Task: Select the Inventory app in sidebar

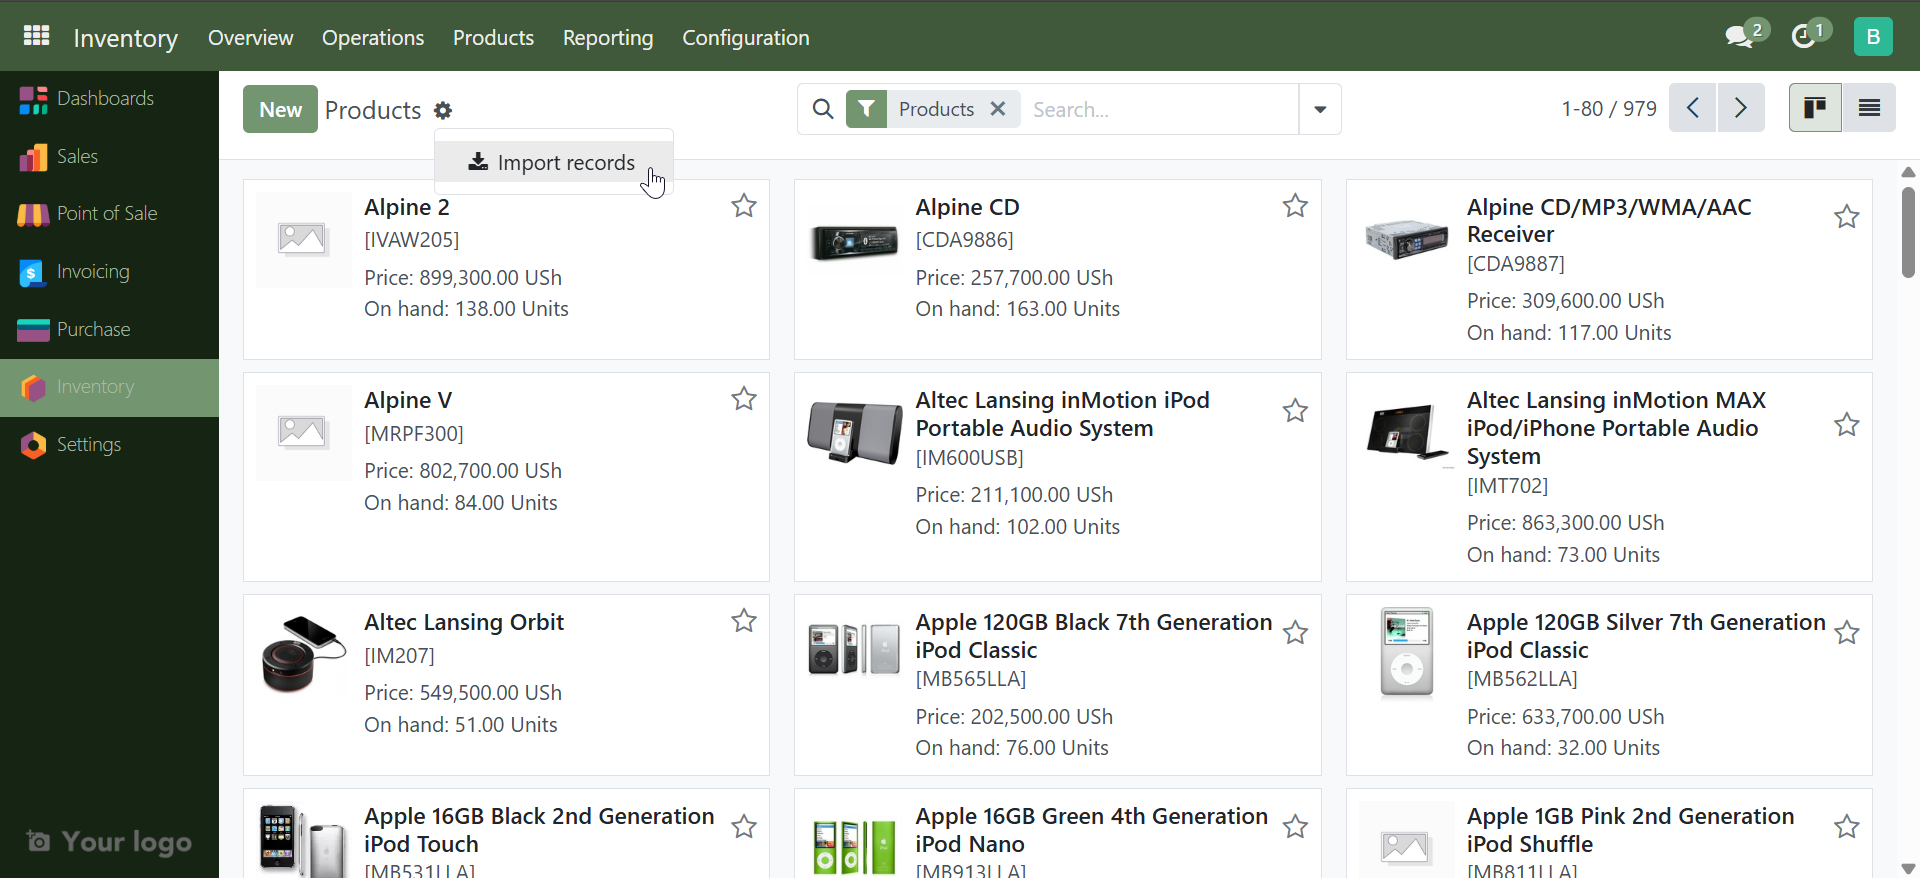Action: click(109, 387)
